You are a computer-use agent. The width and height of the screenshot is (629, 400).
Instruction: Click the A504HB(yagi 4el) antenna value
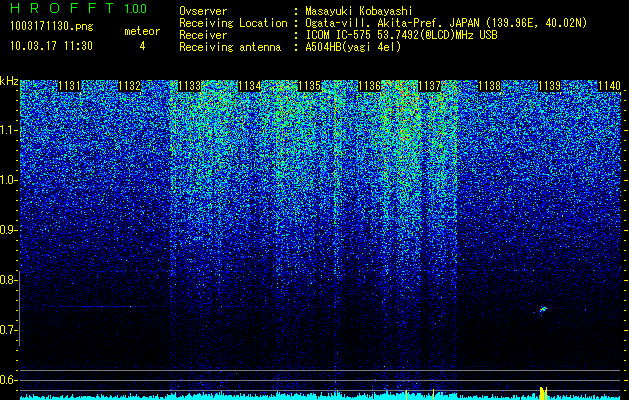353,47
